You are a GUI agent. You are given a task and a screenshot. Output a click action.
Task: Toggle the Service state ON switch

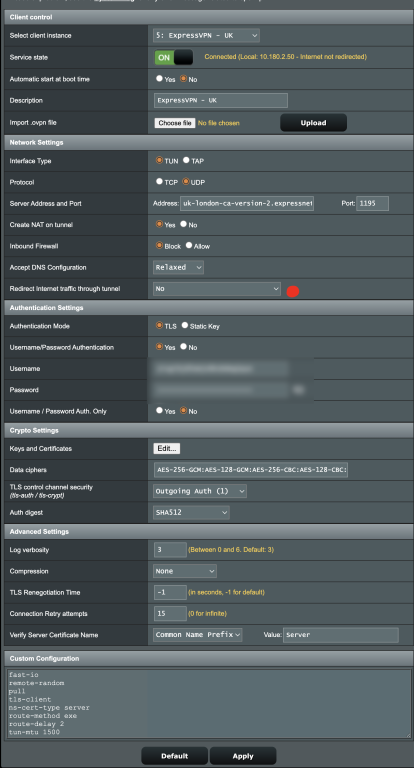click(x=173, y=57)
